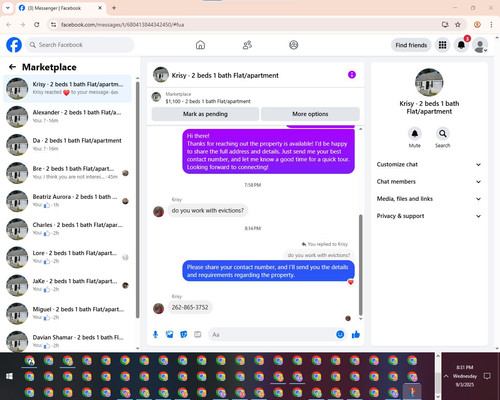Open the Da - 2 beds conversation
This screenshot has width=500, height=400.
pos(68,144)
